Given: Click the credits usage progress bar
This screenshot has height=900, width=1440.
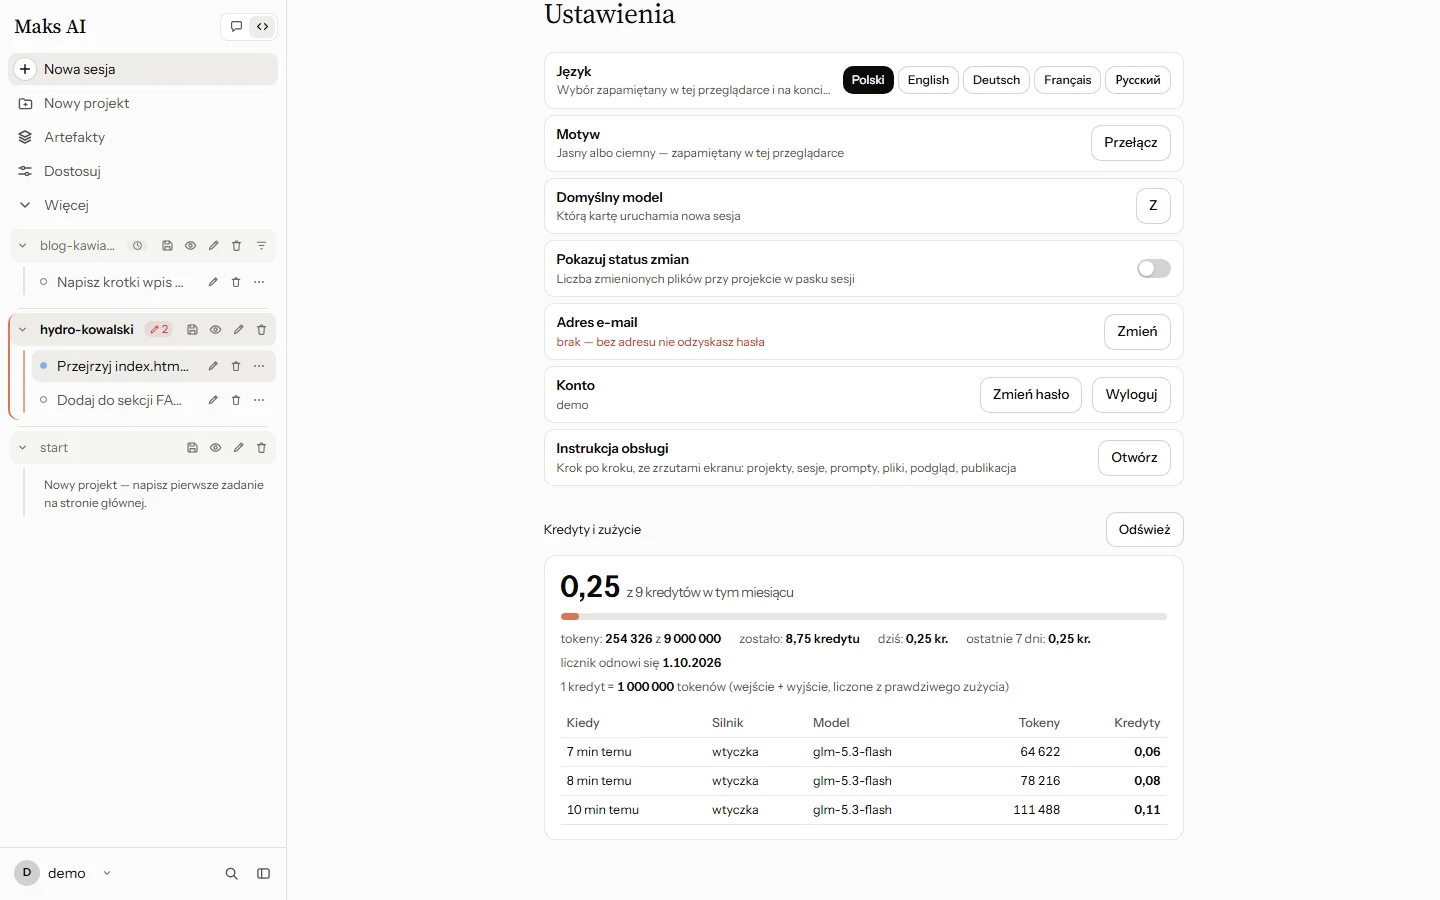Looking at the screenshot, I should (863, 616).
